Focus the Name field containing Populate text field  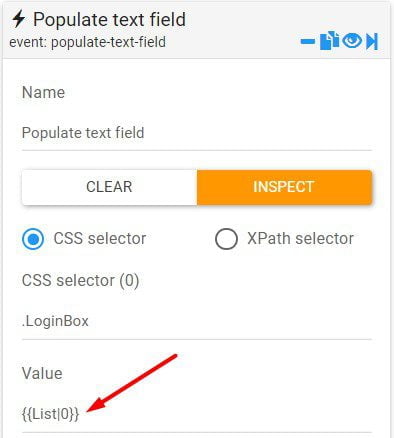(197, 133)
